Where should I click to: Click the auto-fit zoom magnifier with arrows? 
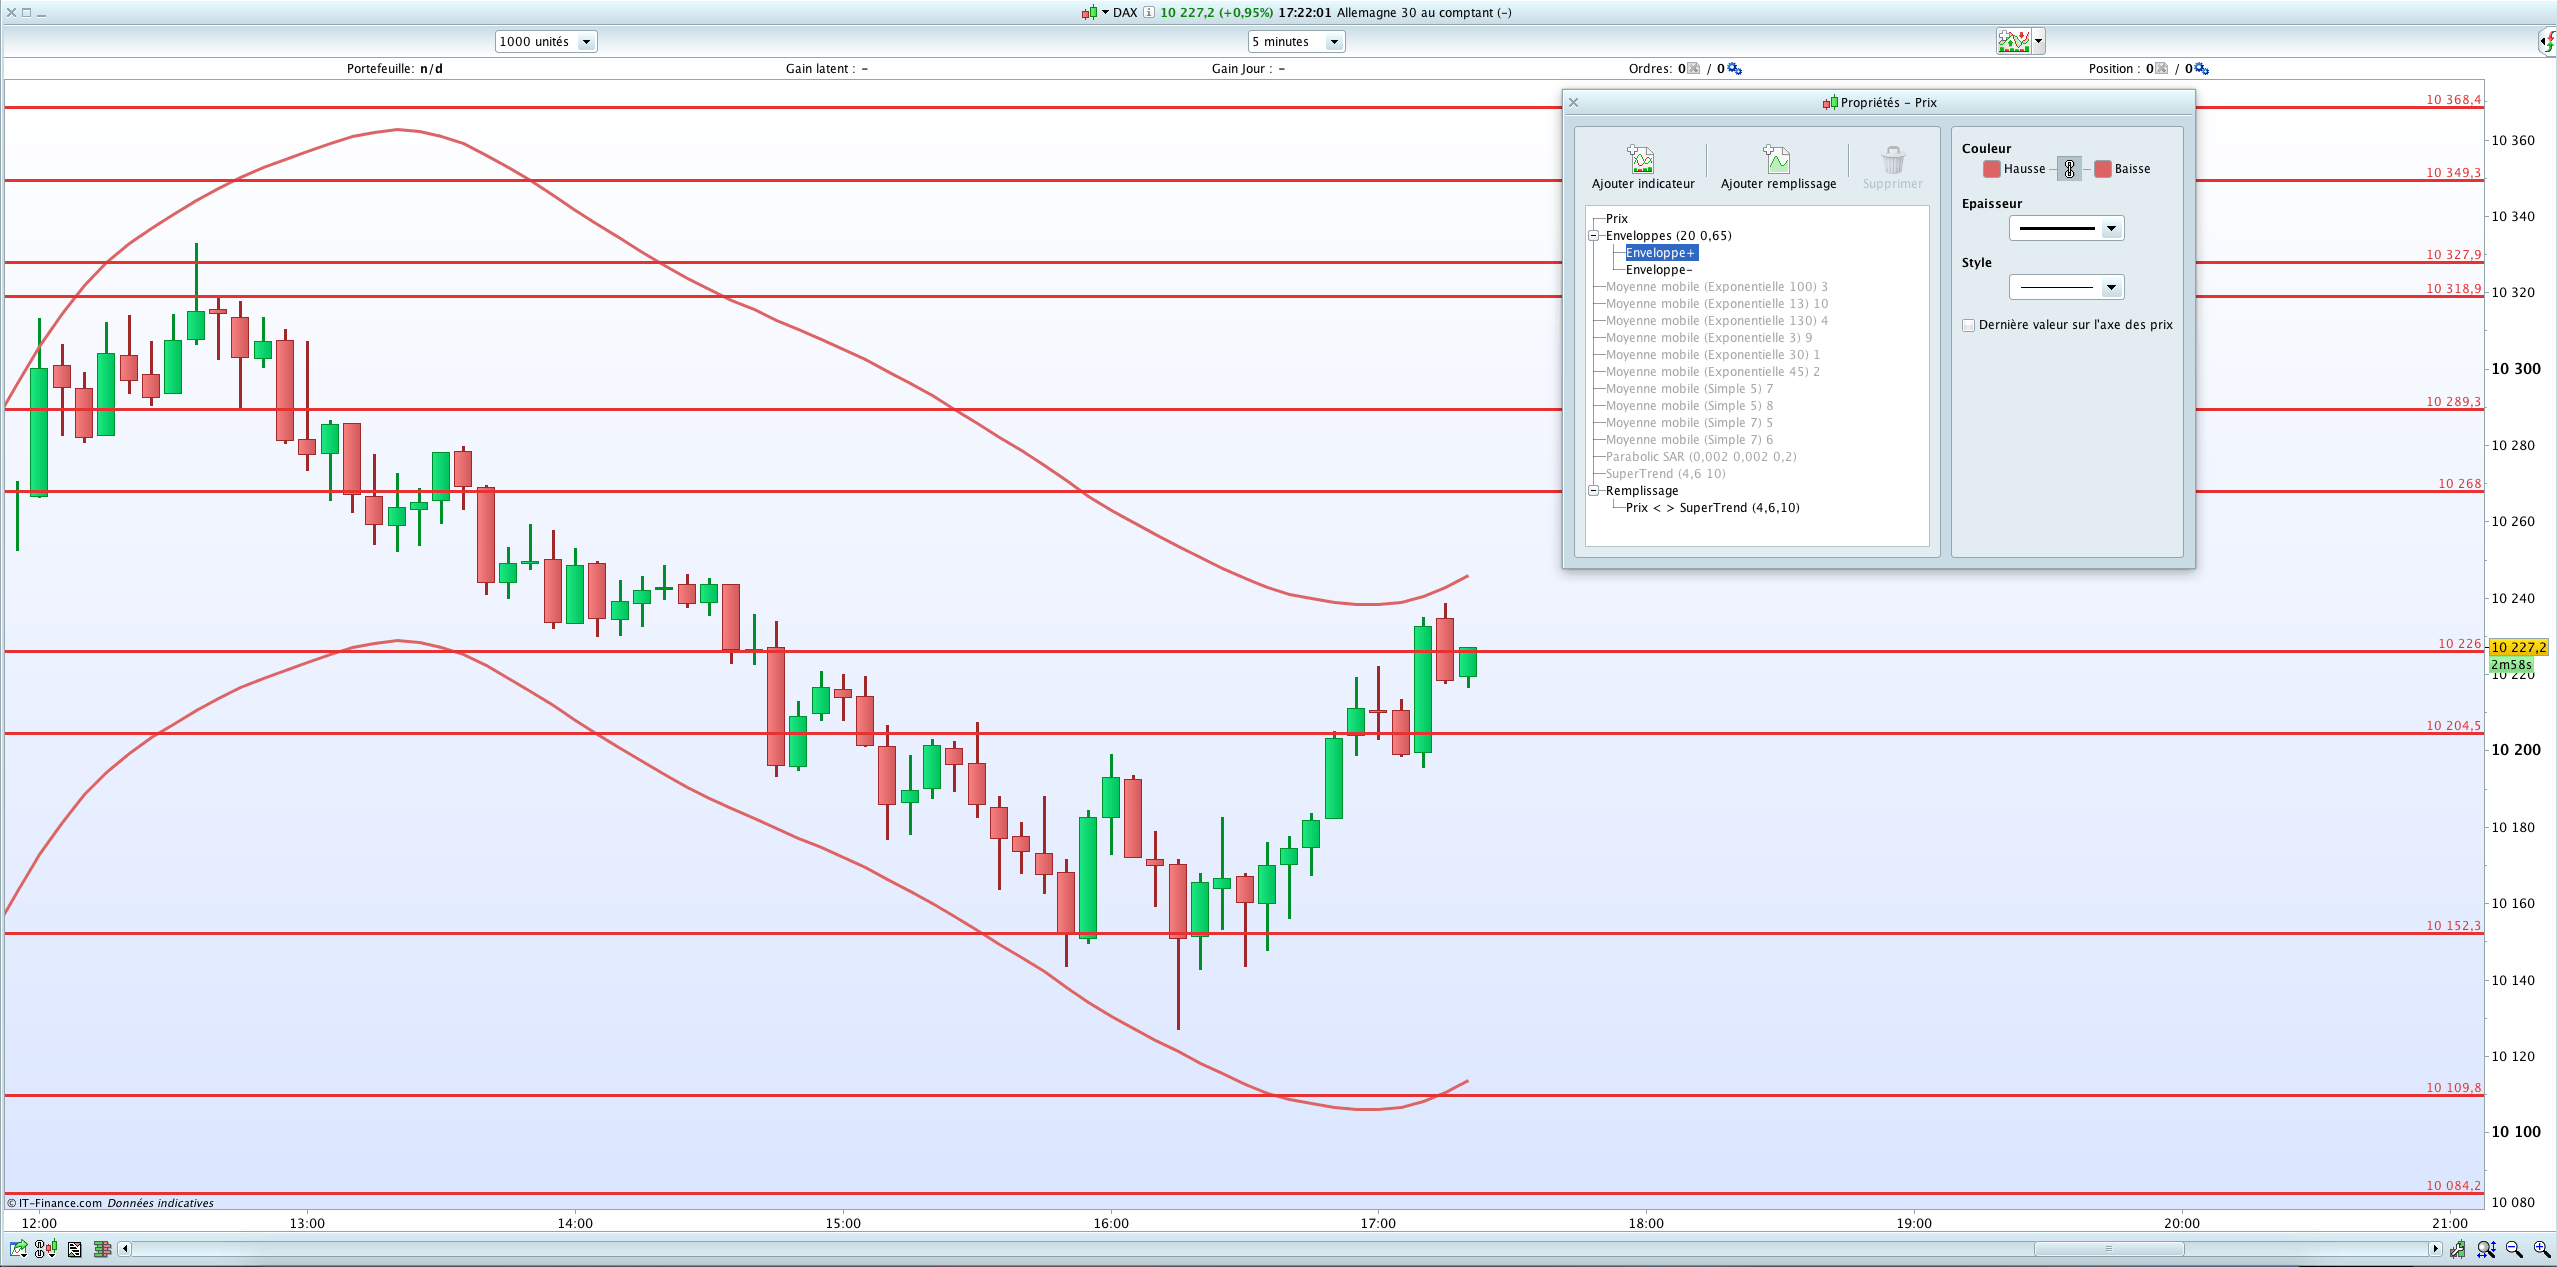(x=2486, y=1249)
